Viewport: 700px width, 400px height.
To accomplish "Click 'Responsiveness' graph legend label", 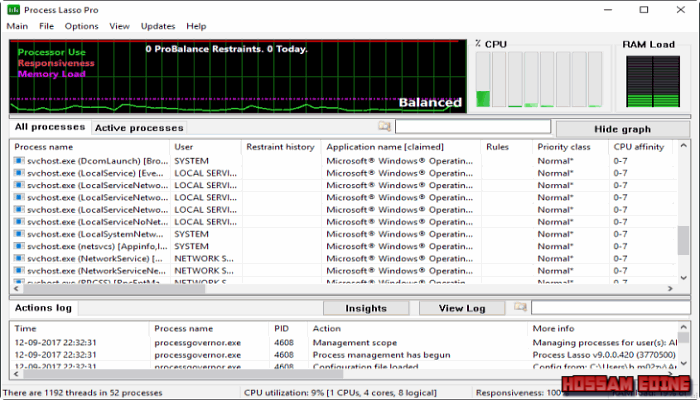I will 56,63.
